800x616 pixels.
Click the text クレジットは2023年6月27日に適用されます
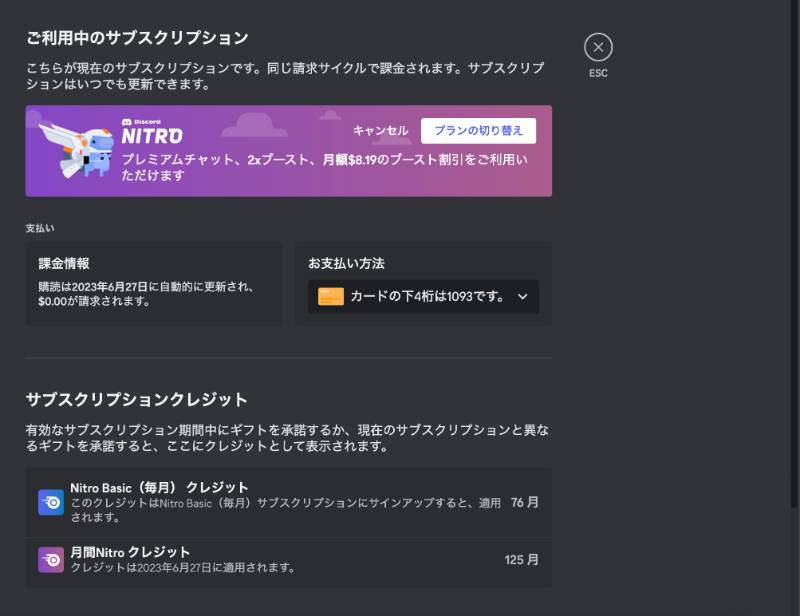point(183,568)
